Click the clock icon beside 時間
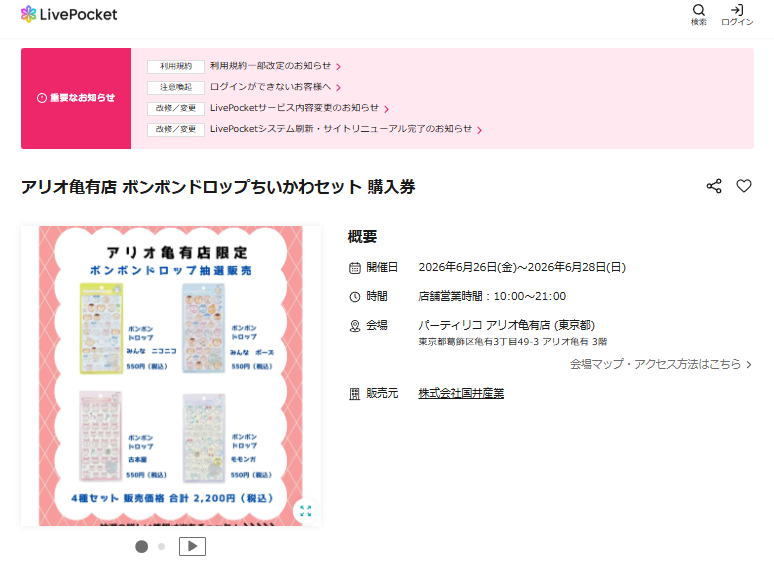Screen dimensions: 774x569 click(x=355, y=297)
